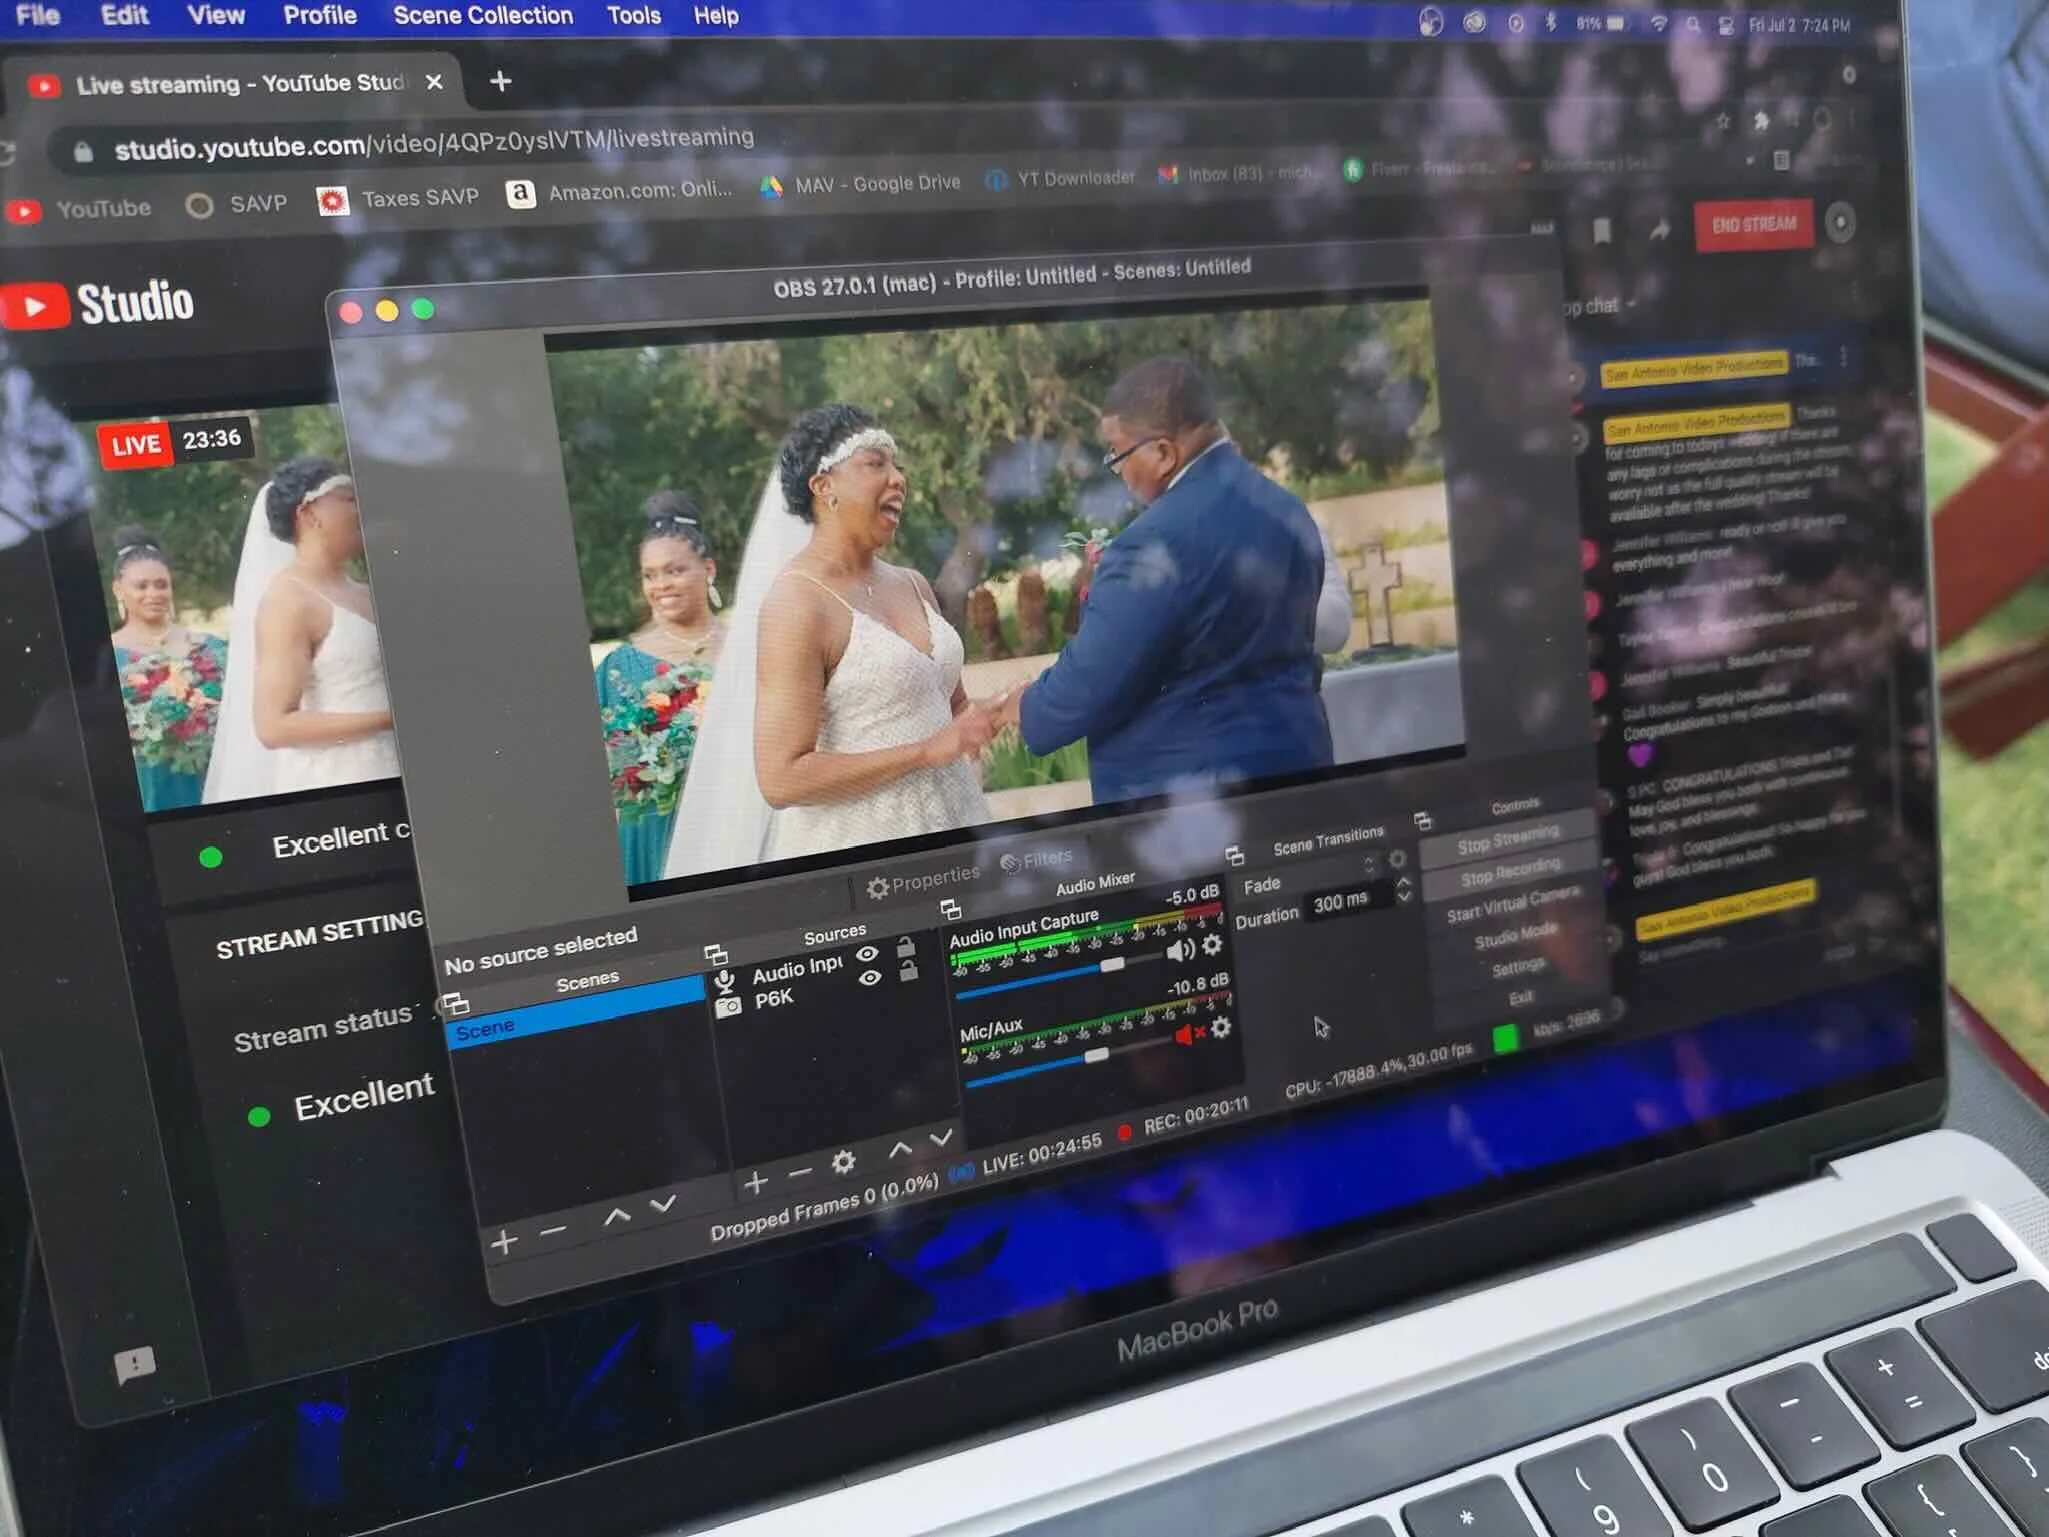This screenshot has height=1537, width=2049.
Task: Toggle visibility eye for P6K source
Action: point(870,978)
